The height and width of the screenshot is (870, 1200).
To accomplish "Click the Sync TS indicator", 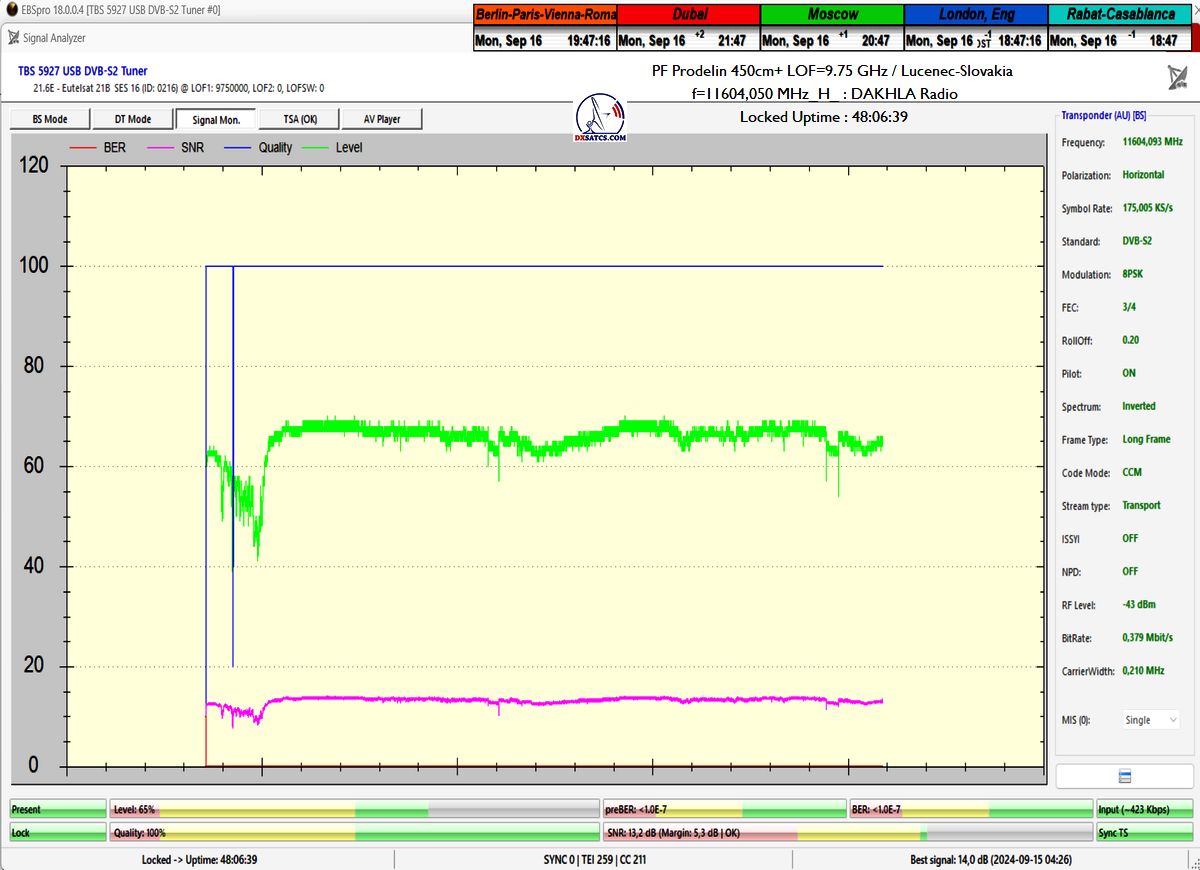I will pyautogui.click(x=1144, y=832).
